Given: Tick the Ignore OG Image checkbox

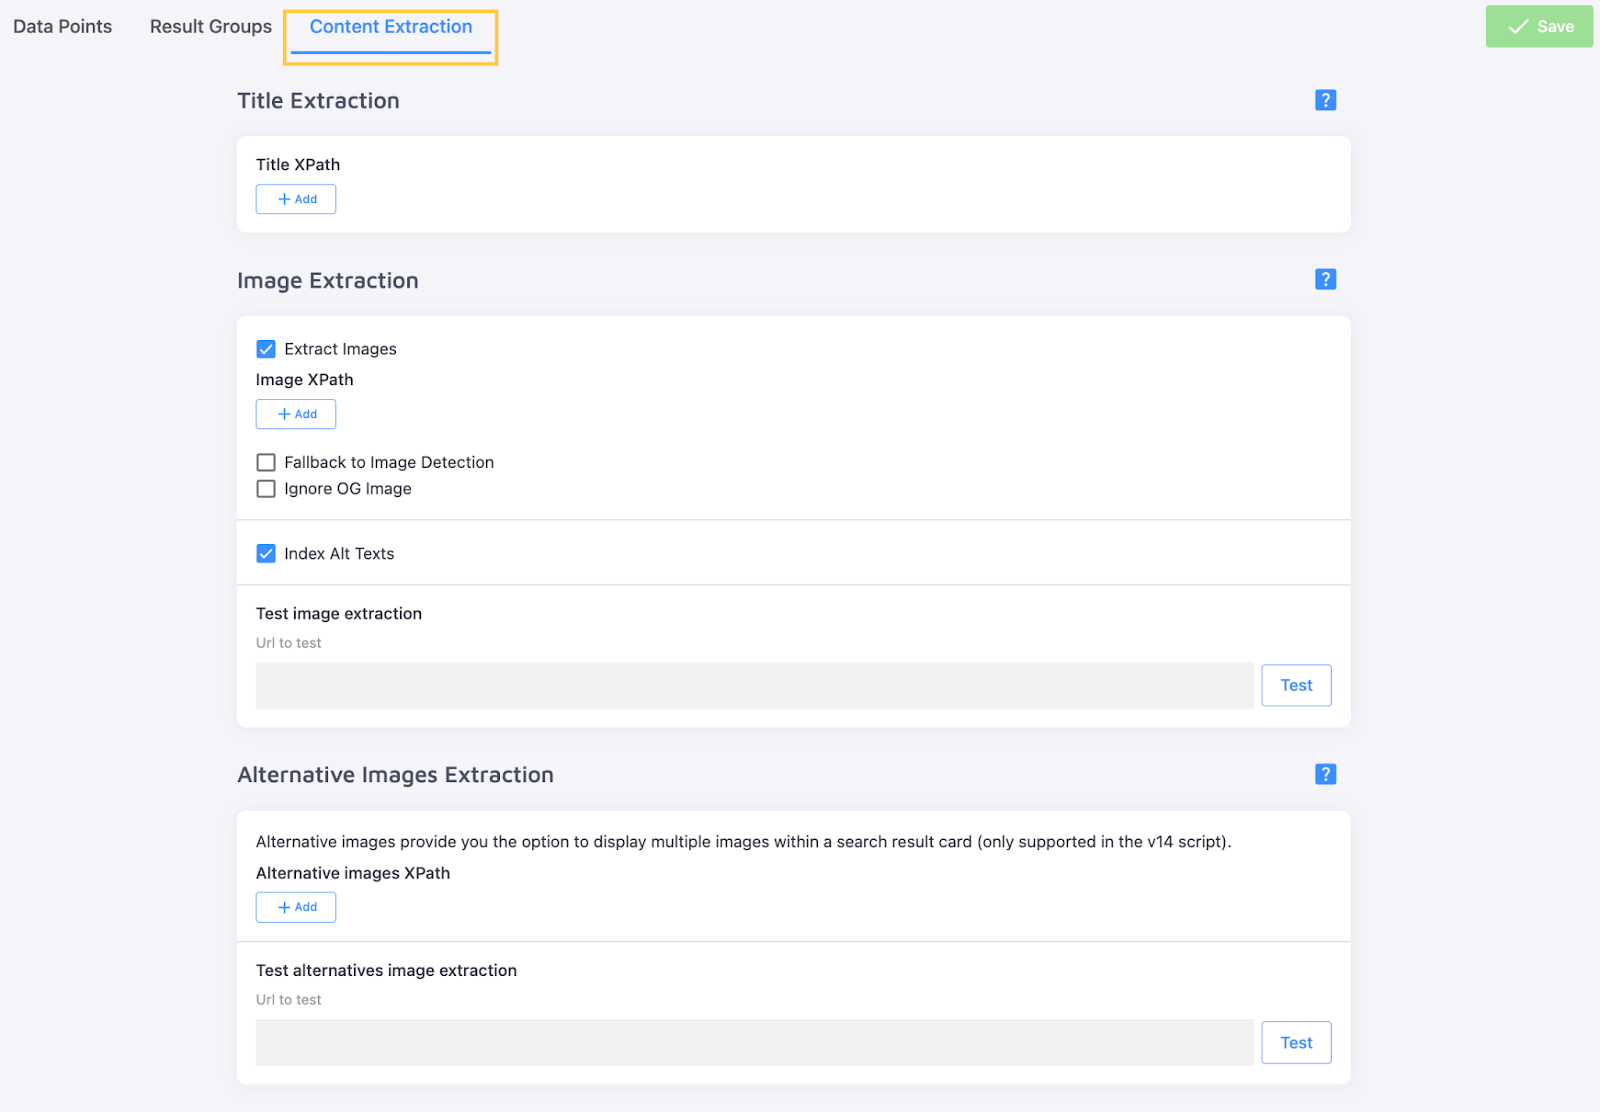Looking at the screenshot, I should pyautogui.click(x=266, y=489).
